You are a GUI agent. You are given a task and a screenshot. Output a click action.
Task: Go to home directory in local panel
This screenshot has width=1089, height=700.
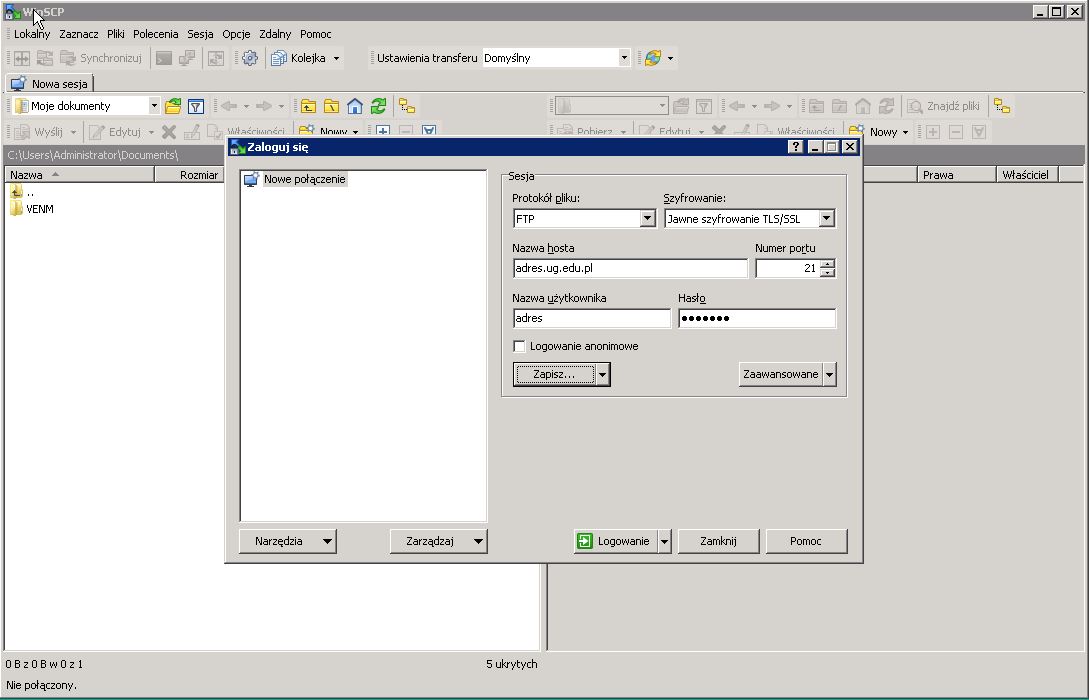pos(355,106)
